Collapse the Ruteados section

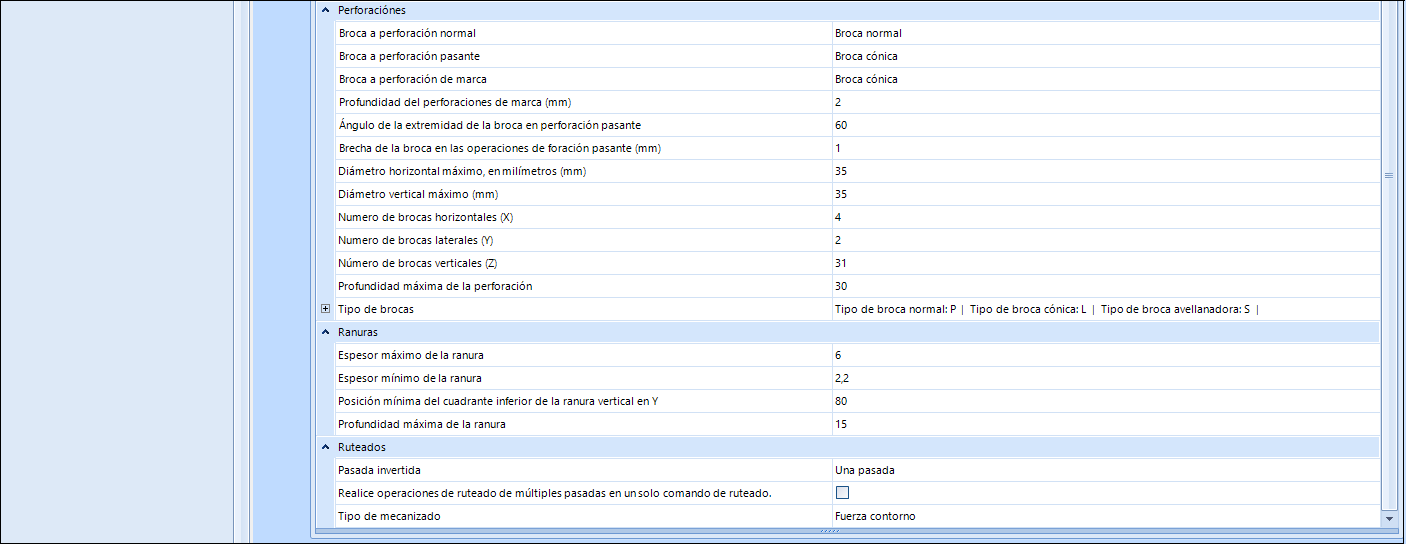point(325,447)
